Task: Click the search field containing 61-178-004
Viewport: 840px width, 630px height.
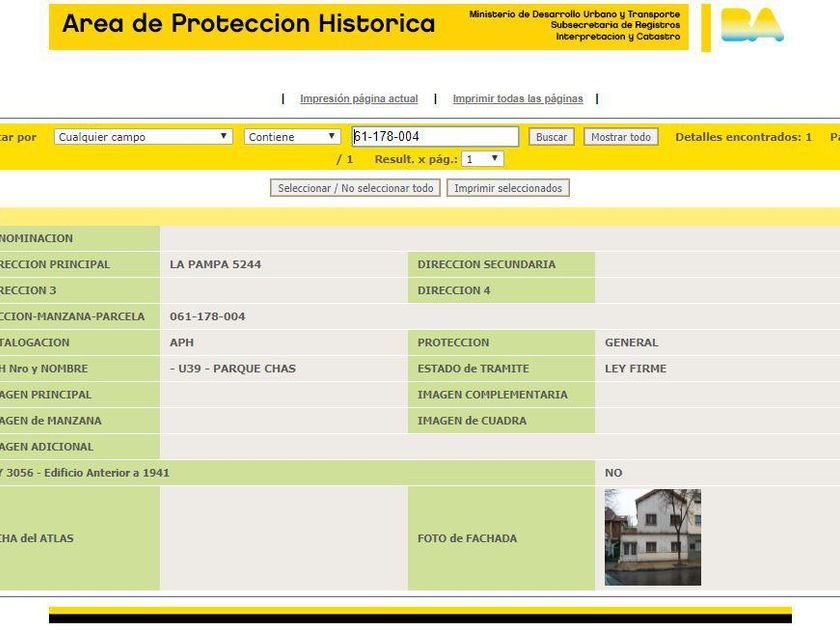Action: [x=435, y=137]
